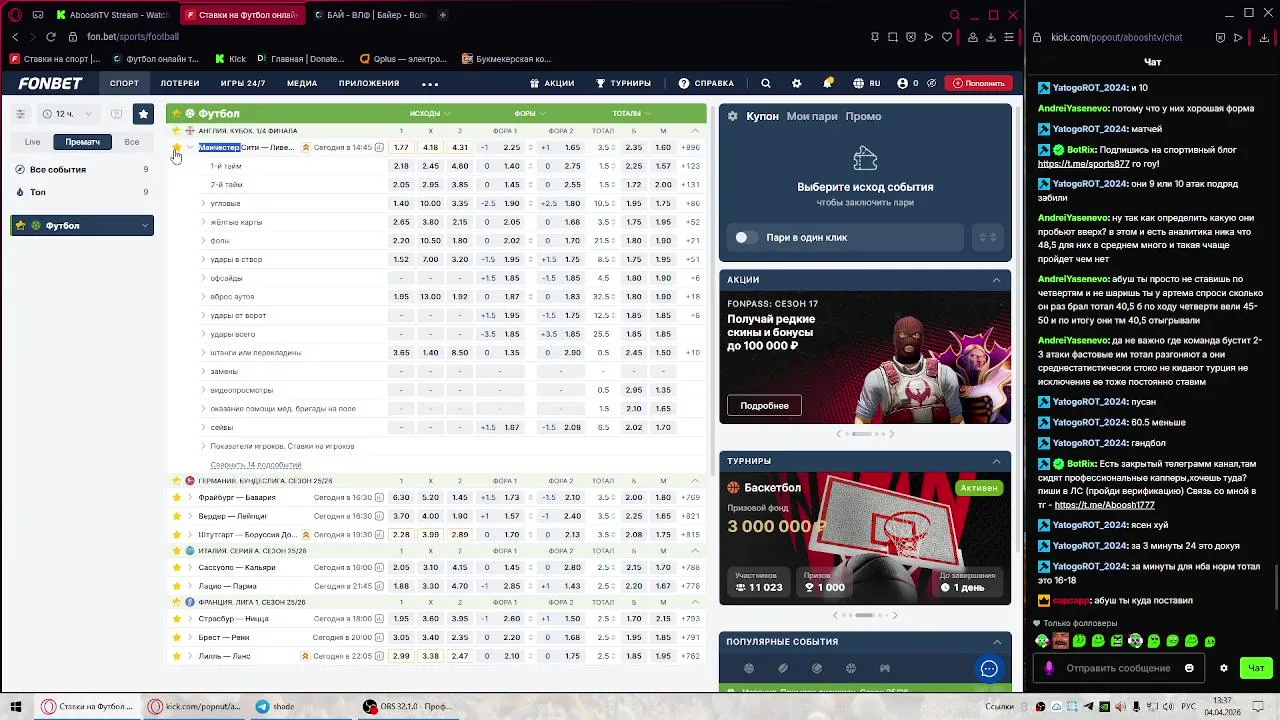Open the 12 ч. time range dropdown
The height and width of the screenshot is (720, 1280).
tap(68, 114)
